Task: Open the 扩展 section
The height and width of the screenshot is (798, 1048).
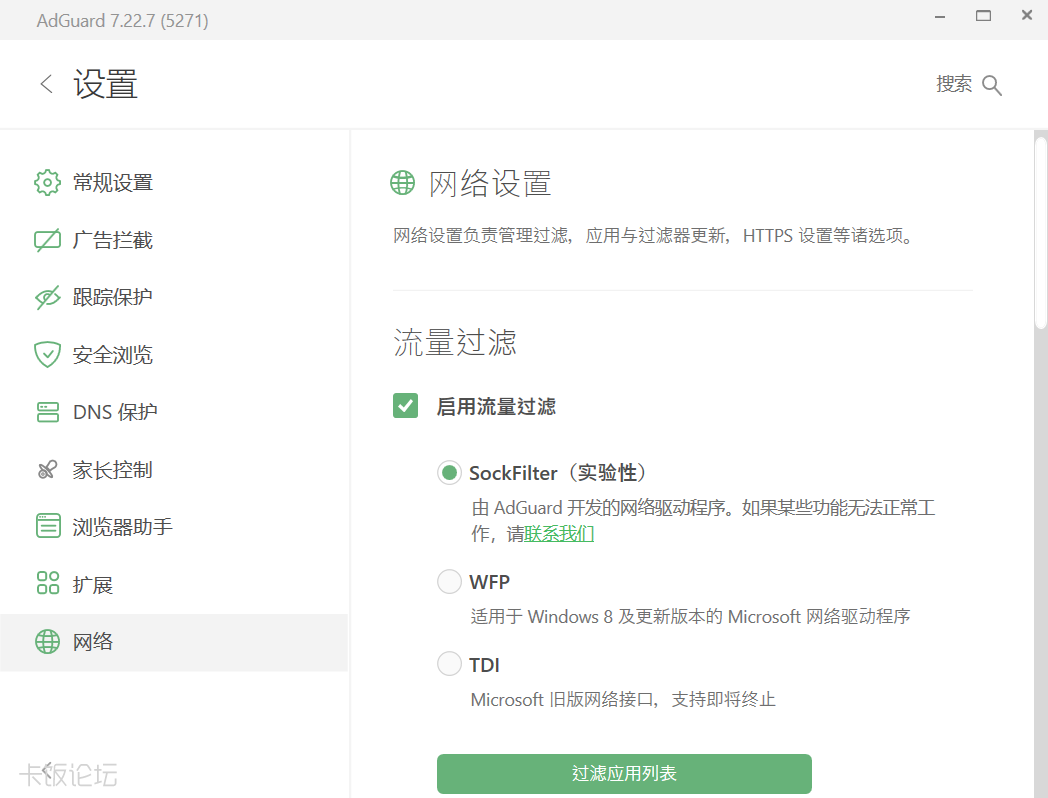Action: click(x=174, y=585)
